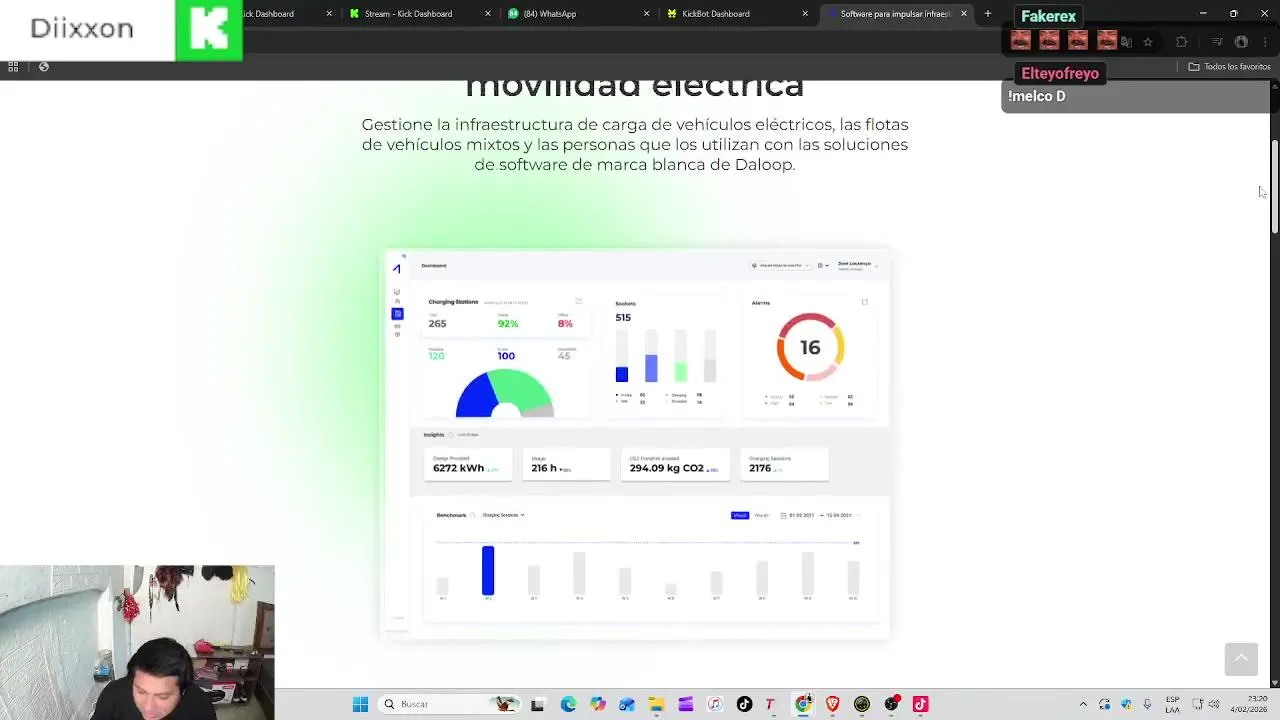
Task: Open a new browser tab
Action: (988, 14)
